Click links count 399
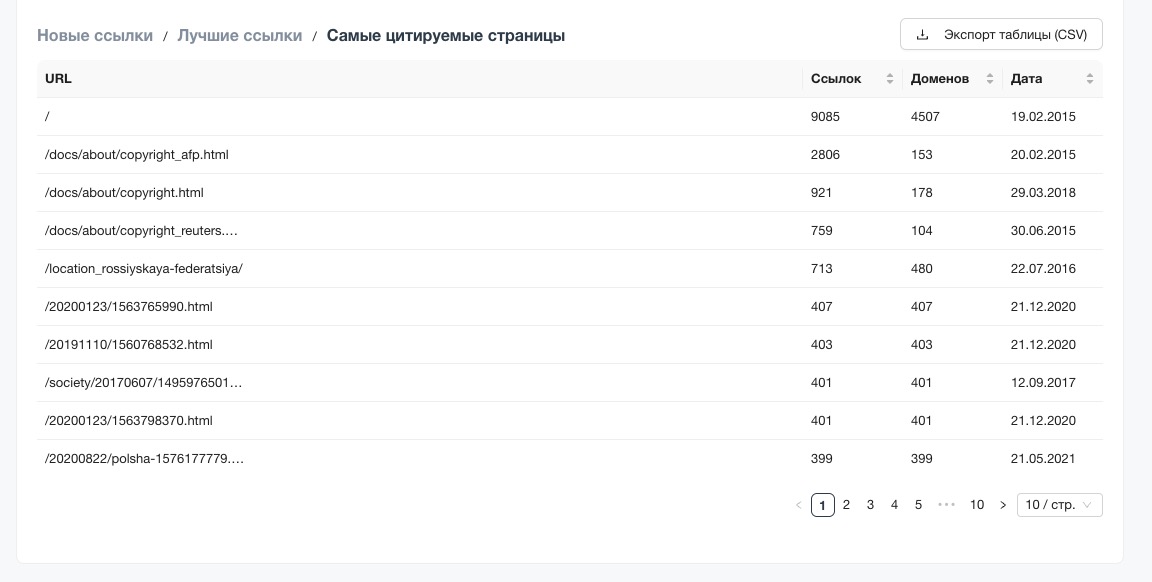1152x582 pixels. [x=821, y=459]
